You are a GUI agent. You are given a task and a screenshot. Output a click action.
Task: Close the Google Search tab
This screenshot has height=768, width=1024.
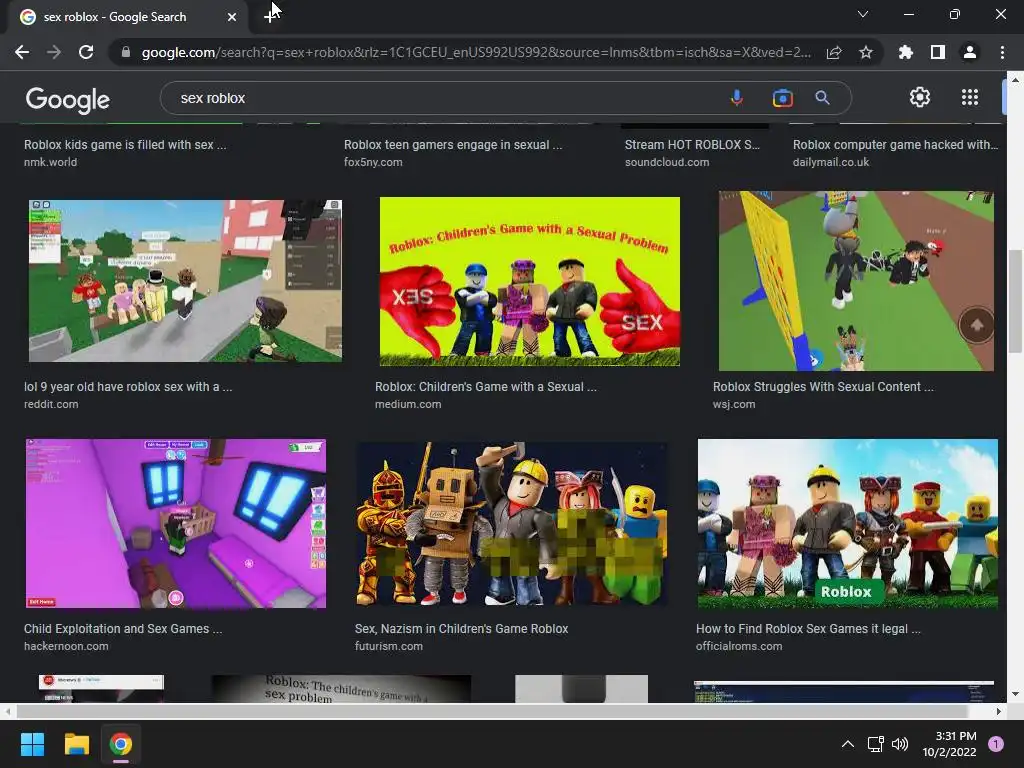[x=232, y=17]
